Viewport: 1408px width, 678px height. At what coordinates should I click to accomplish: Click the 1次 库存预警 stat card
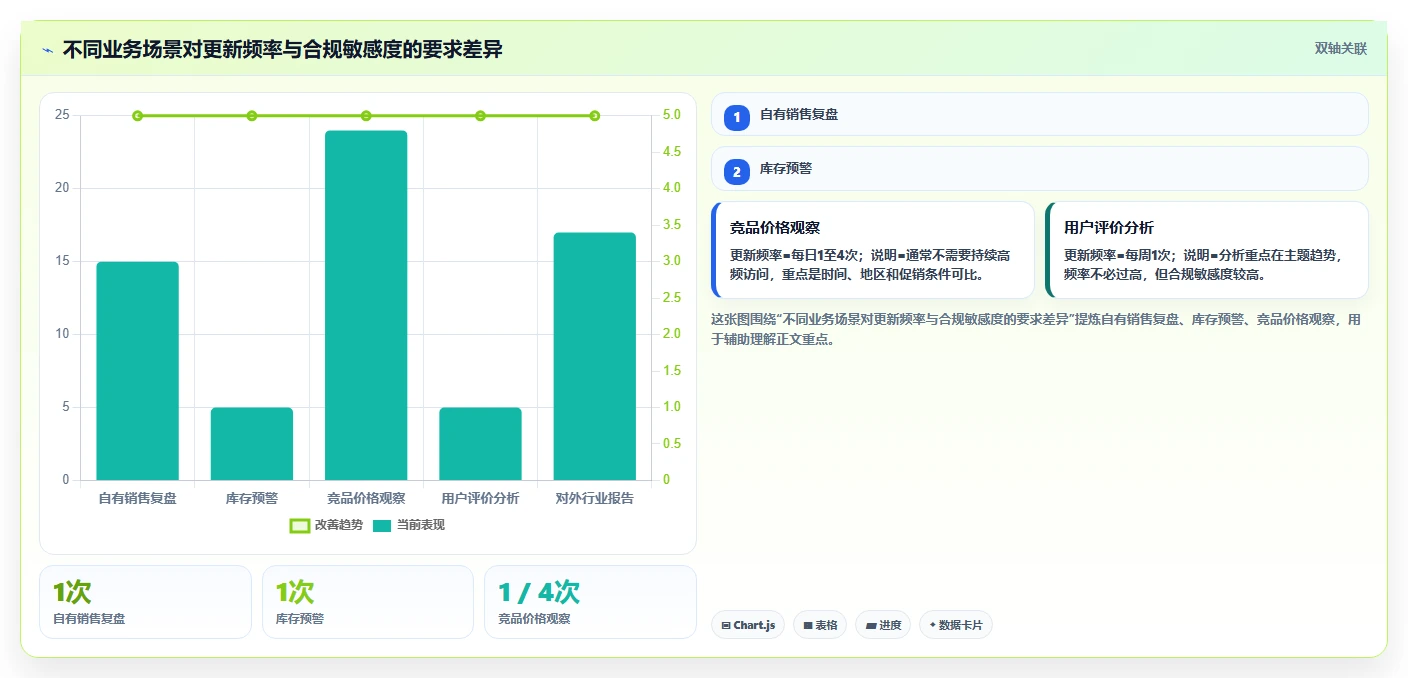point(368,602)
